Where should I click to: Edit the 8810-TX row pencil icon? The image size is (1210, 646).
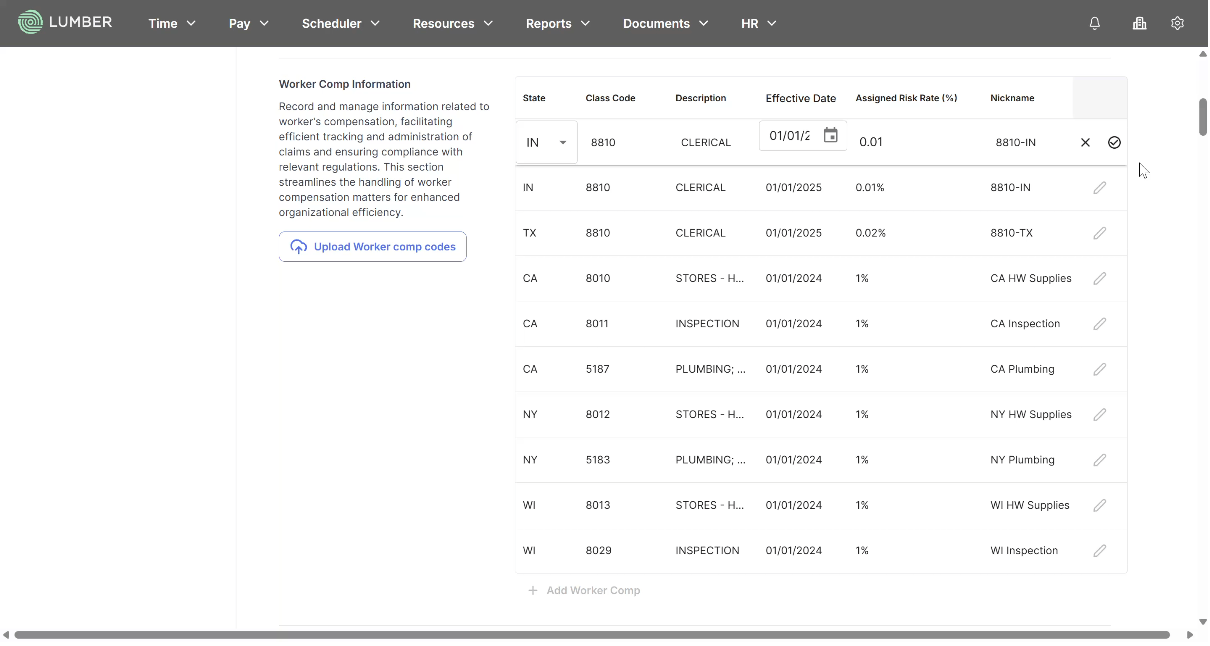pyautogui.click(x=1100, y=233)
